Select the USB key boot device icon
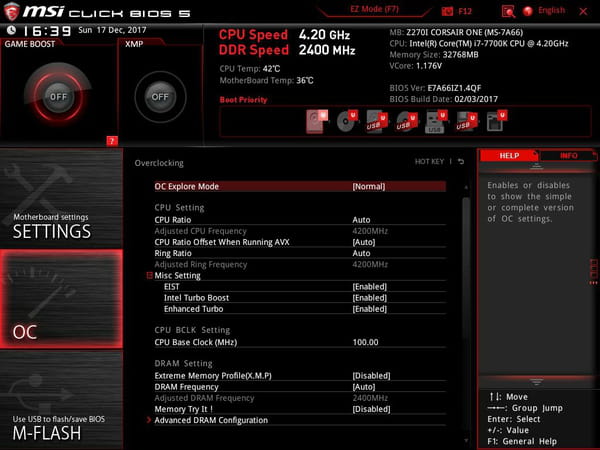The width and height of the screenshot is (600, 450). coord(437,121)
